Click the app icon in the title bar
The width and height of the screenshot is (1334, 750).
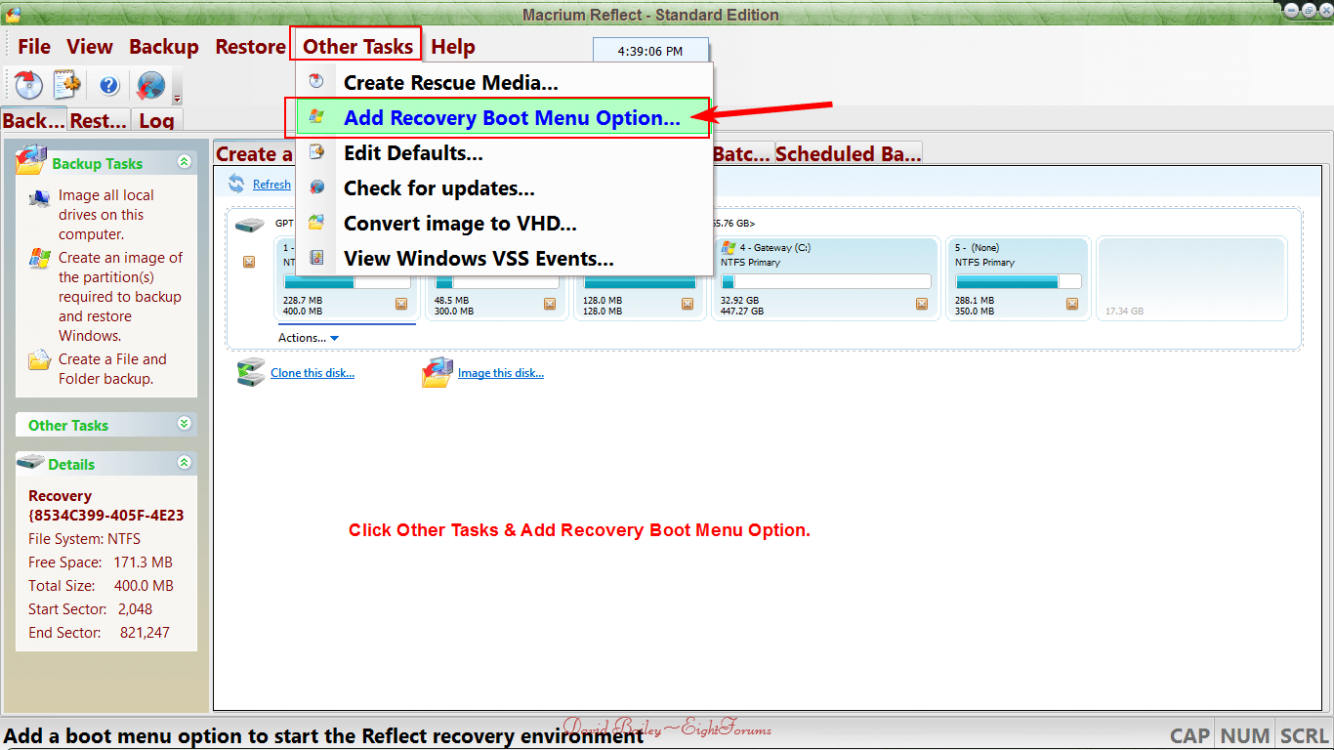pos(13,13)
